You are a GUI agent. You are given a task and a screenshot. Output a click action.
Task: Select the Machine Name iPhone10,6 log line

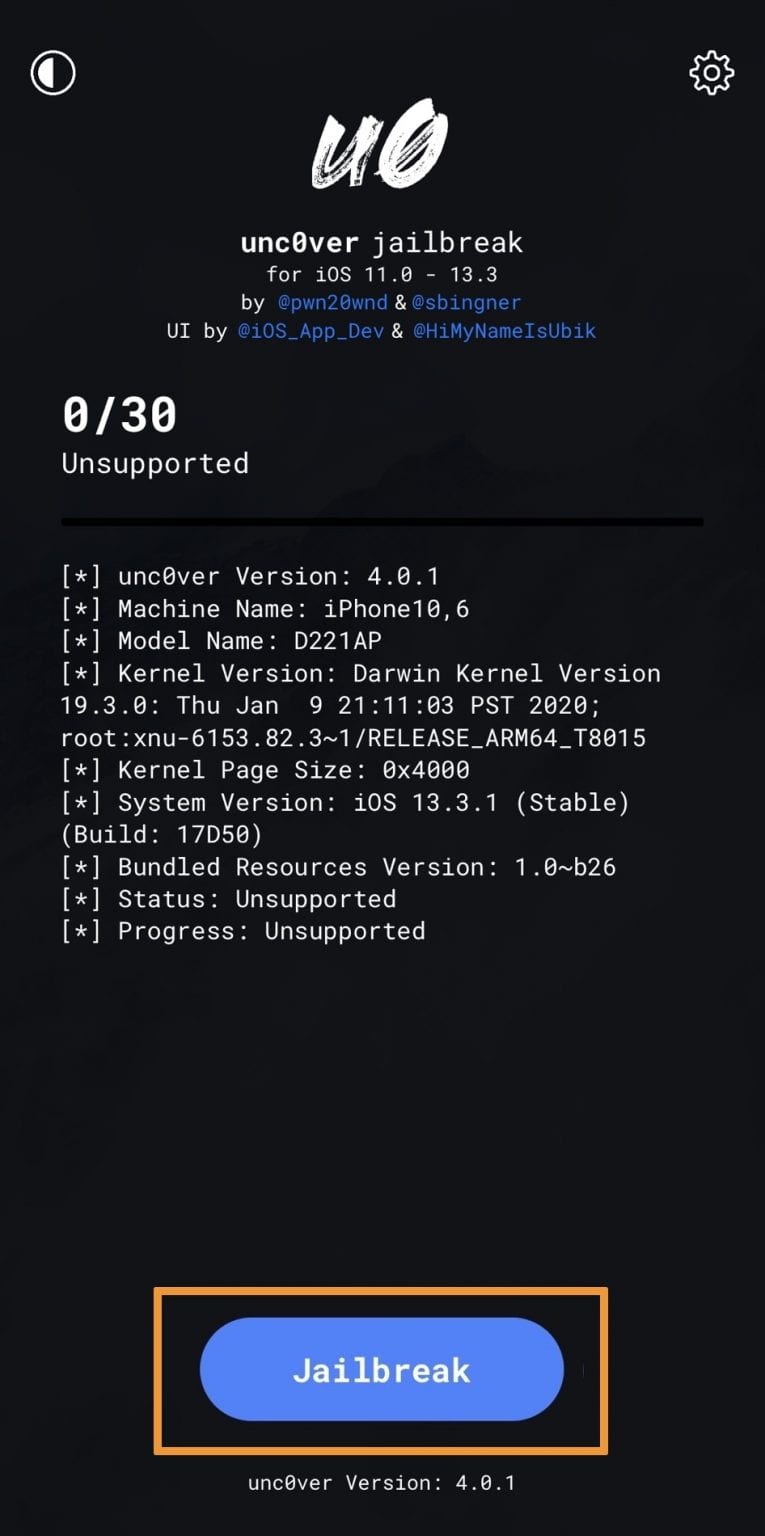click(x=265, y=608)
